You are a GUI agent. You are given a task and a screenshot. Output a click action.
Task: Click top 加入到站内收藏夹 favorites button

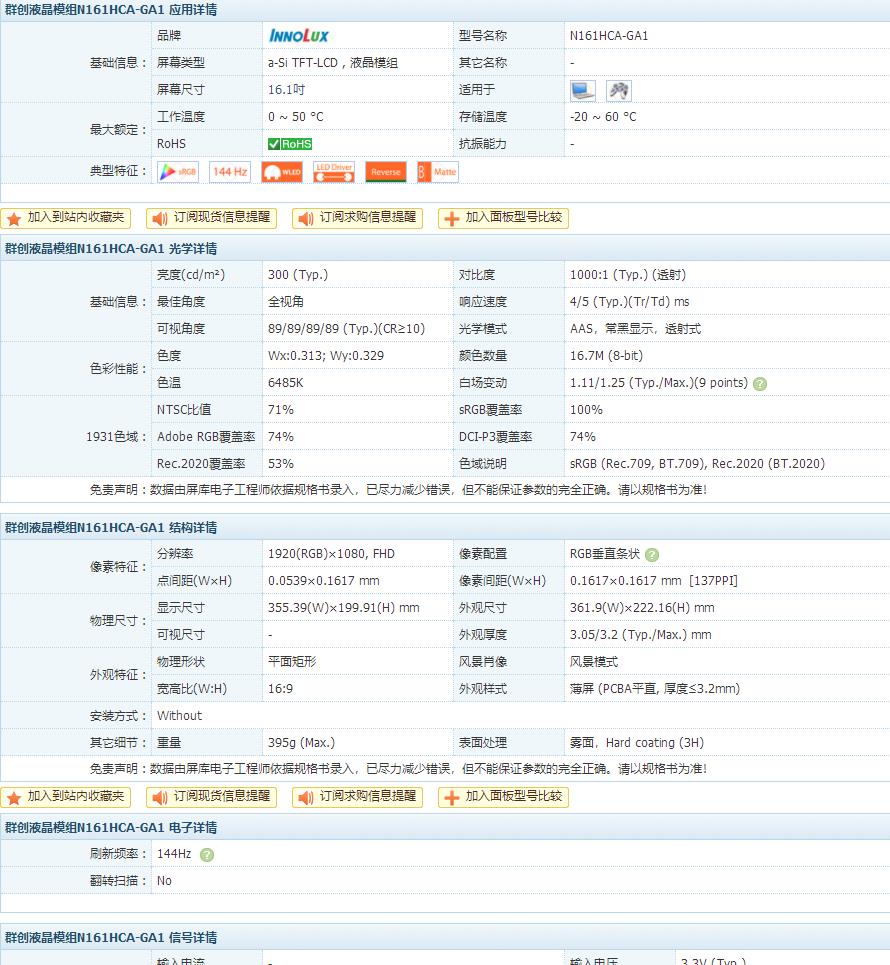point(66,218)
